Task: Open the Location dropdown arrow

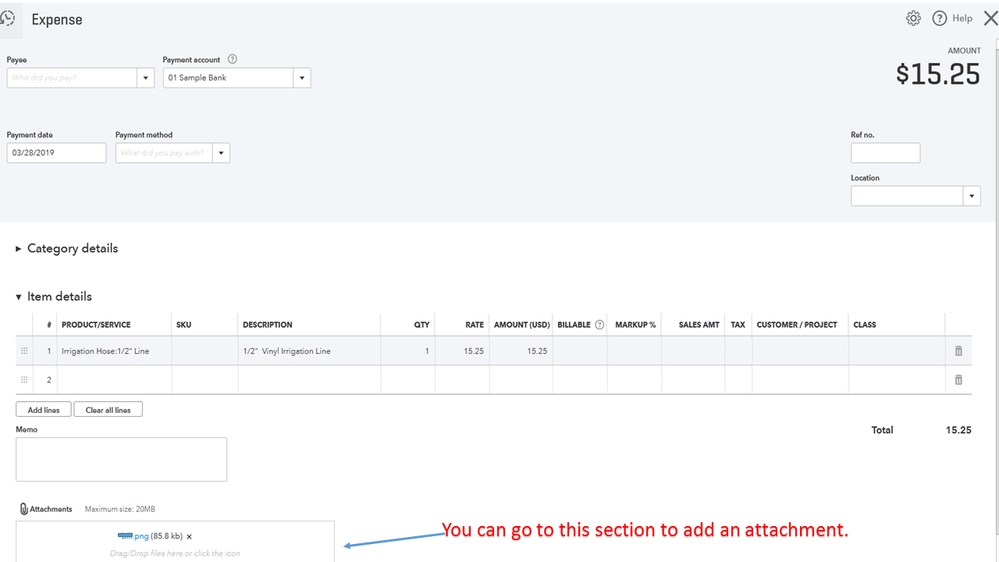Action: tap(971, 196)
